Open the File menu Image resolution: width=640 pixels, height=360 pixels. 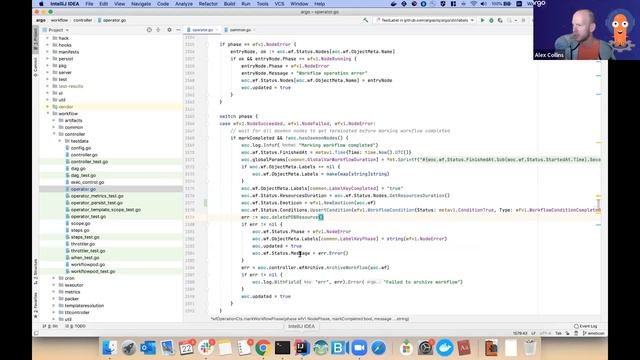tap(89, 4)
